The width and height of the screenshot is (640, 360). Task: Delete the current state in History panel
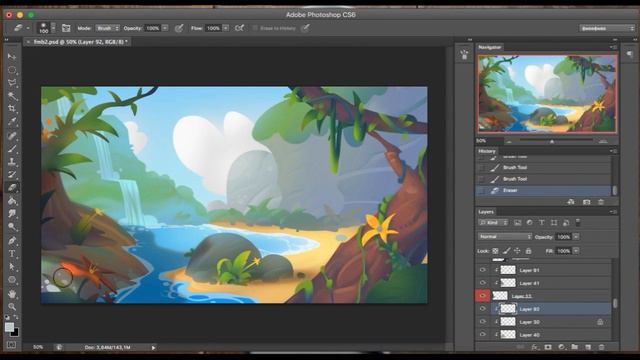coord(601,202)
